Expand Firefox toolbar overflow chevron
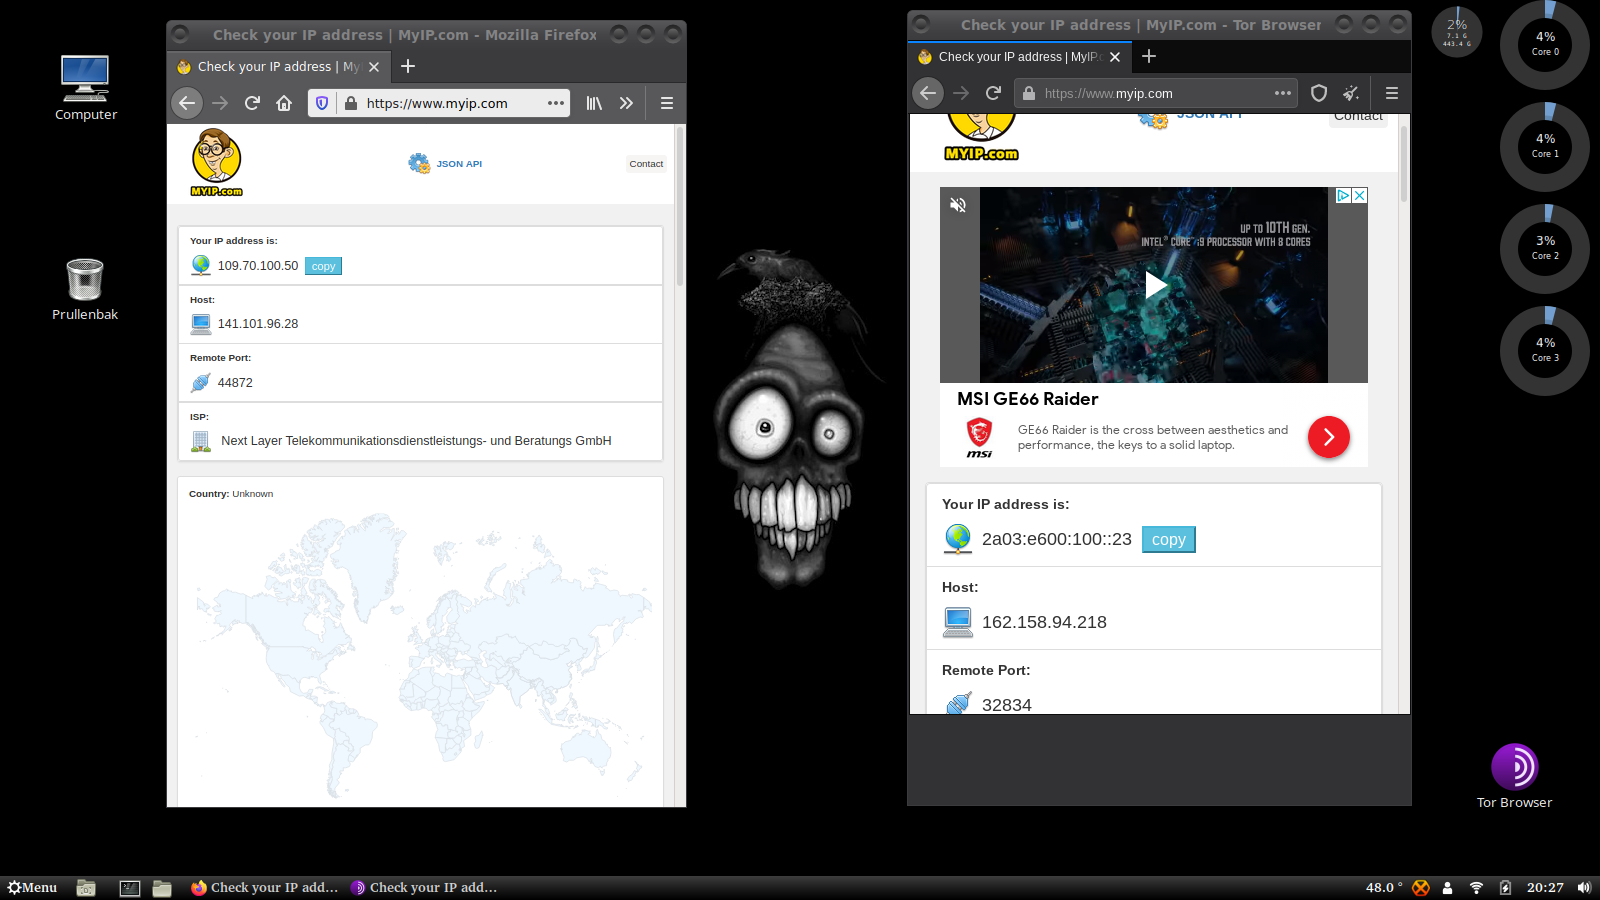Screen dimensions: 1600x900 click(x=626, y=103)
